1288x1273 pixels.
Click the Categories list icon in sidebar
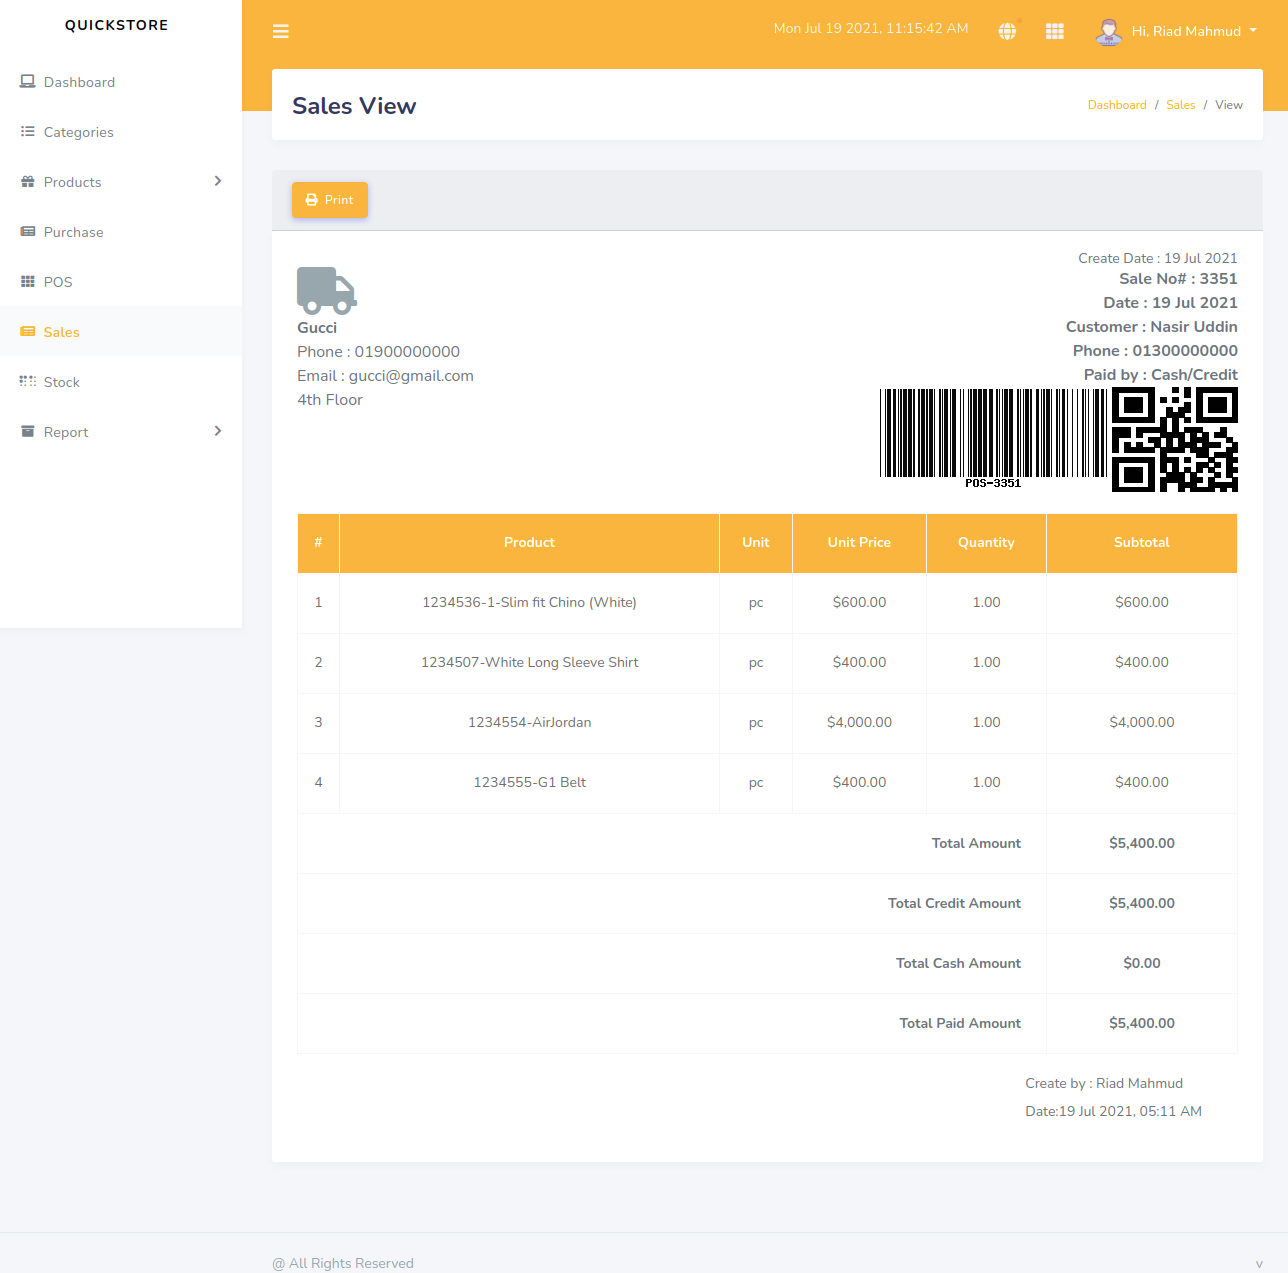[x=28, y=132]
